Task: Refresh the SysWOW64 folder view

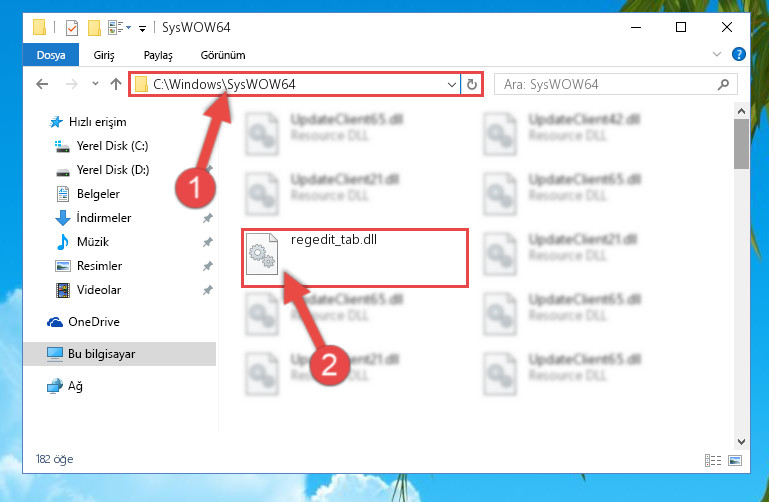Action: (472, 84)
